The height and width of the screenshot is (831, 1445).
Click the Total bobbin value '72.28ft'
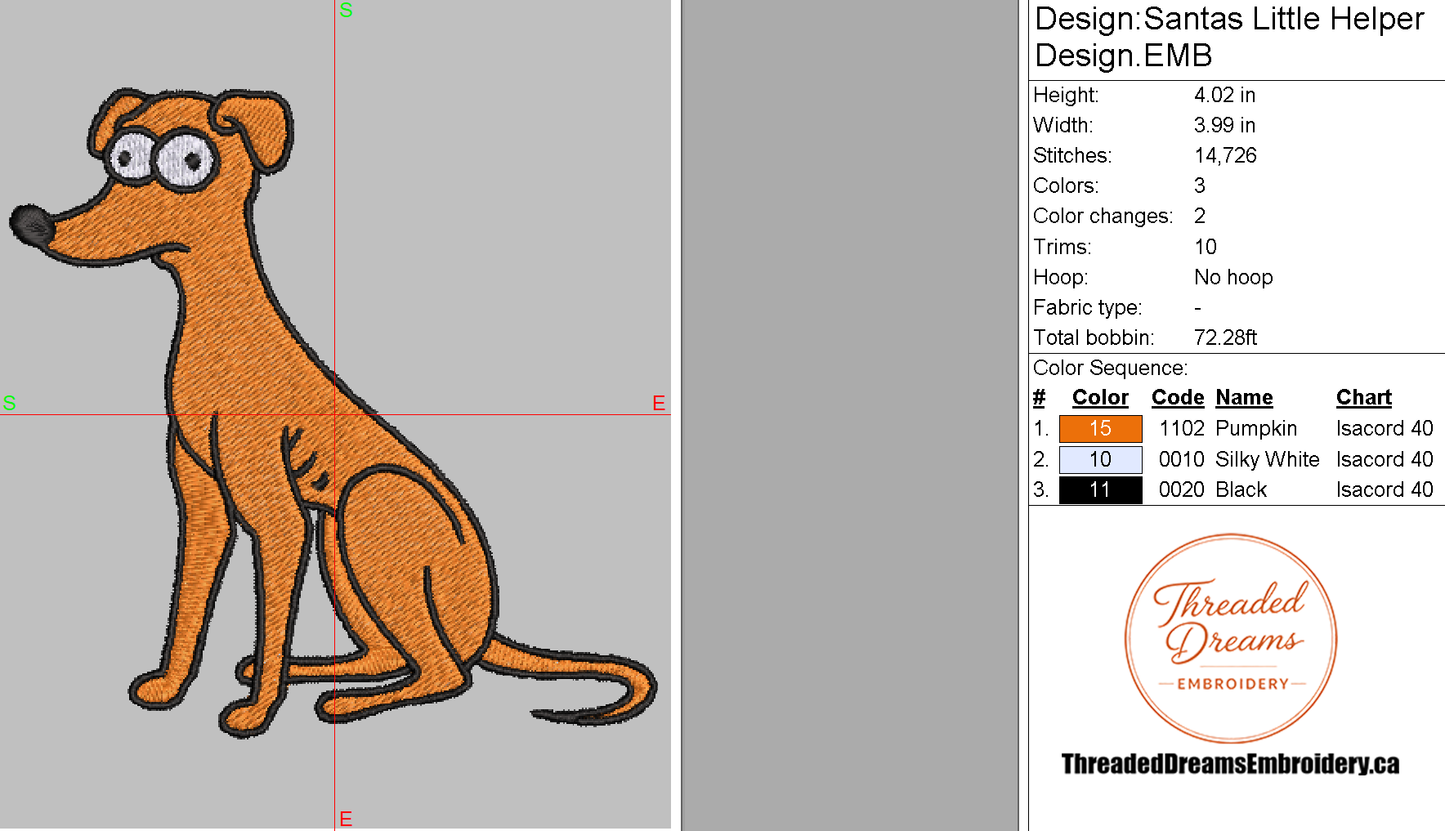point(1227,338)
